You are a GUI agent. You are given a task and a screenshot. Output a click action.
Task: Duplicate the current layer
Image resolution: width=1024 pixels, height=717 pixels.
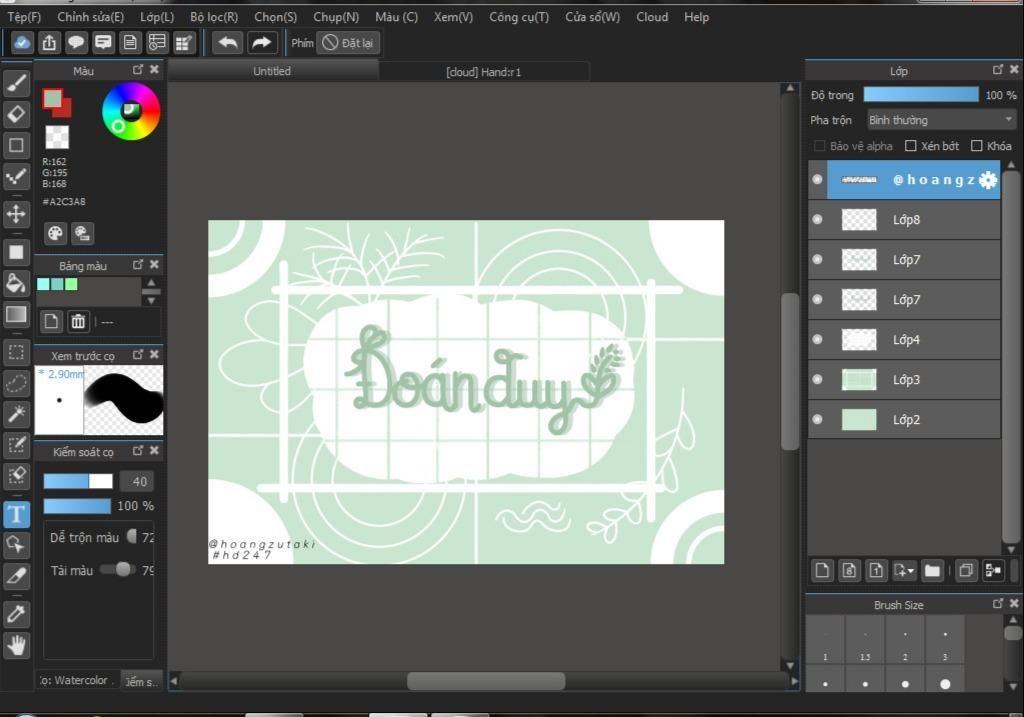click(965, 571)
